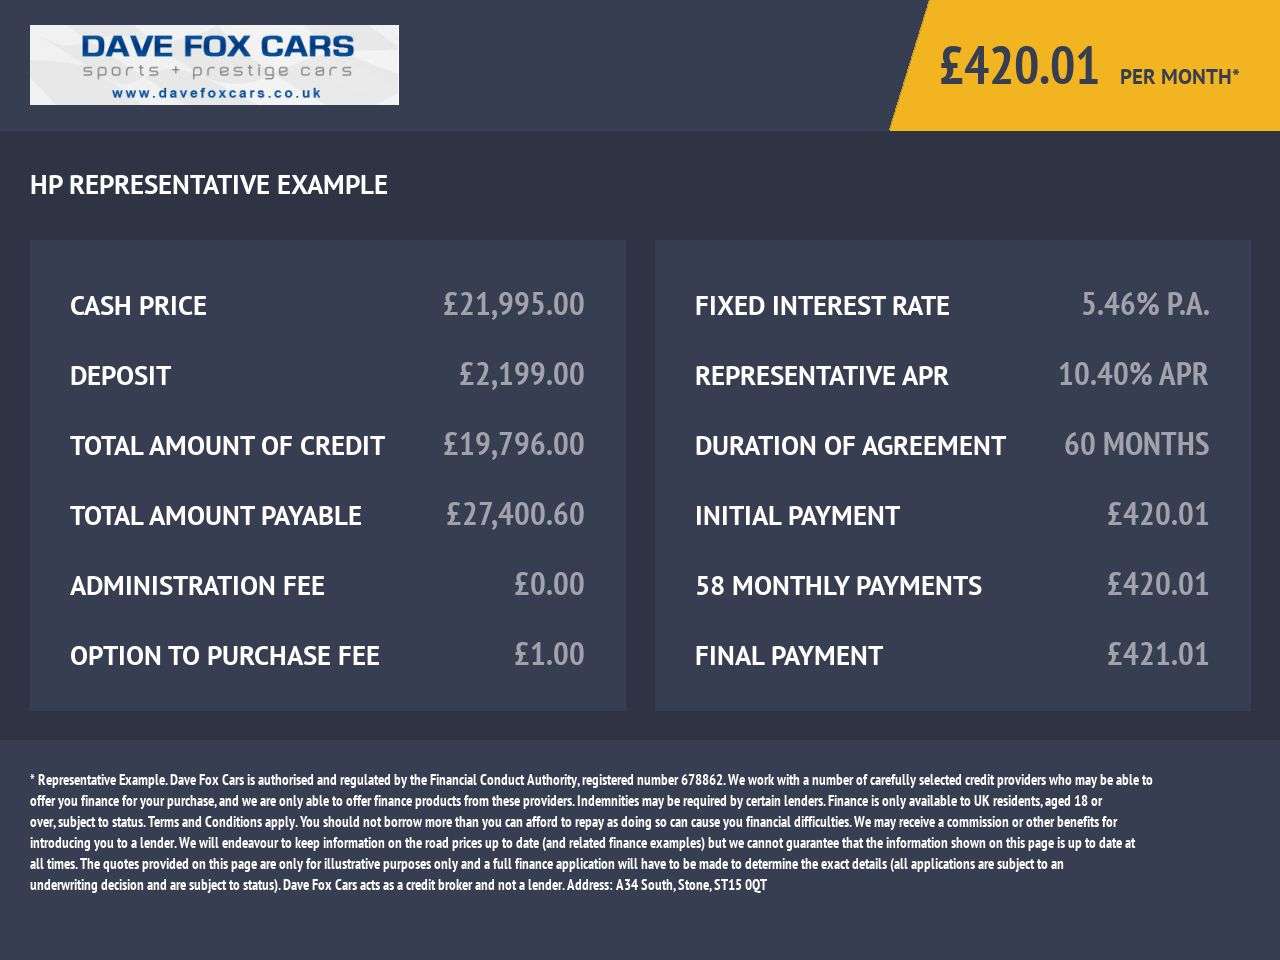1280x960 pixels.
Task: Click the Cash Price value £21,995.00
Action: pyautogui.click(x=513, y=305)
